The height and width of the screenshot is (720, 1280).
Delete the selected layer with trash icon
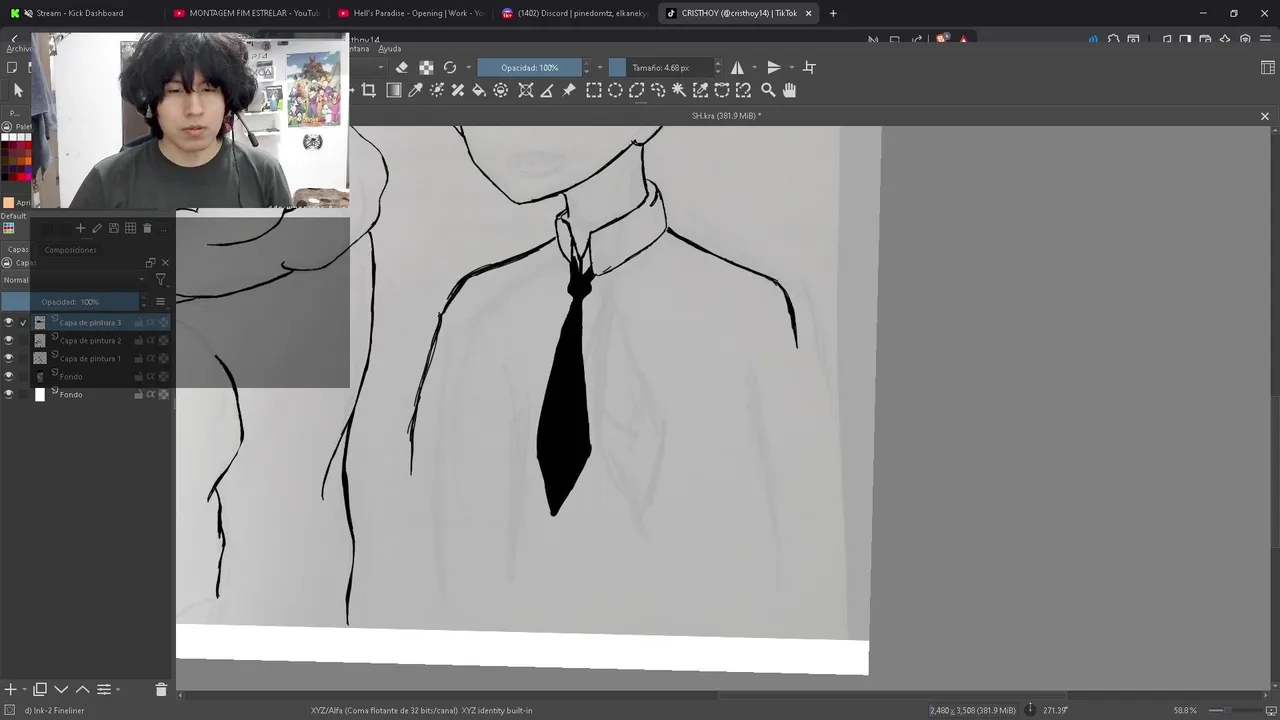tap(161, 689)
